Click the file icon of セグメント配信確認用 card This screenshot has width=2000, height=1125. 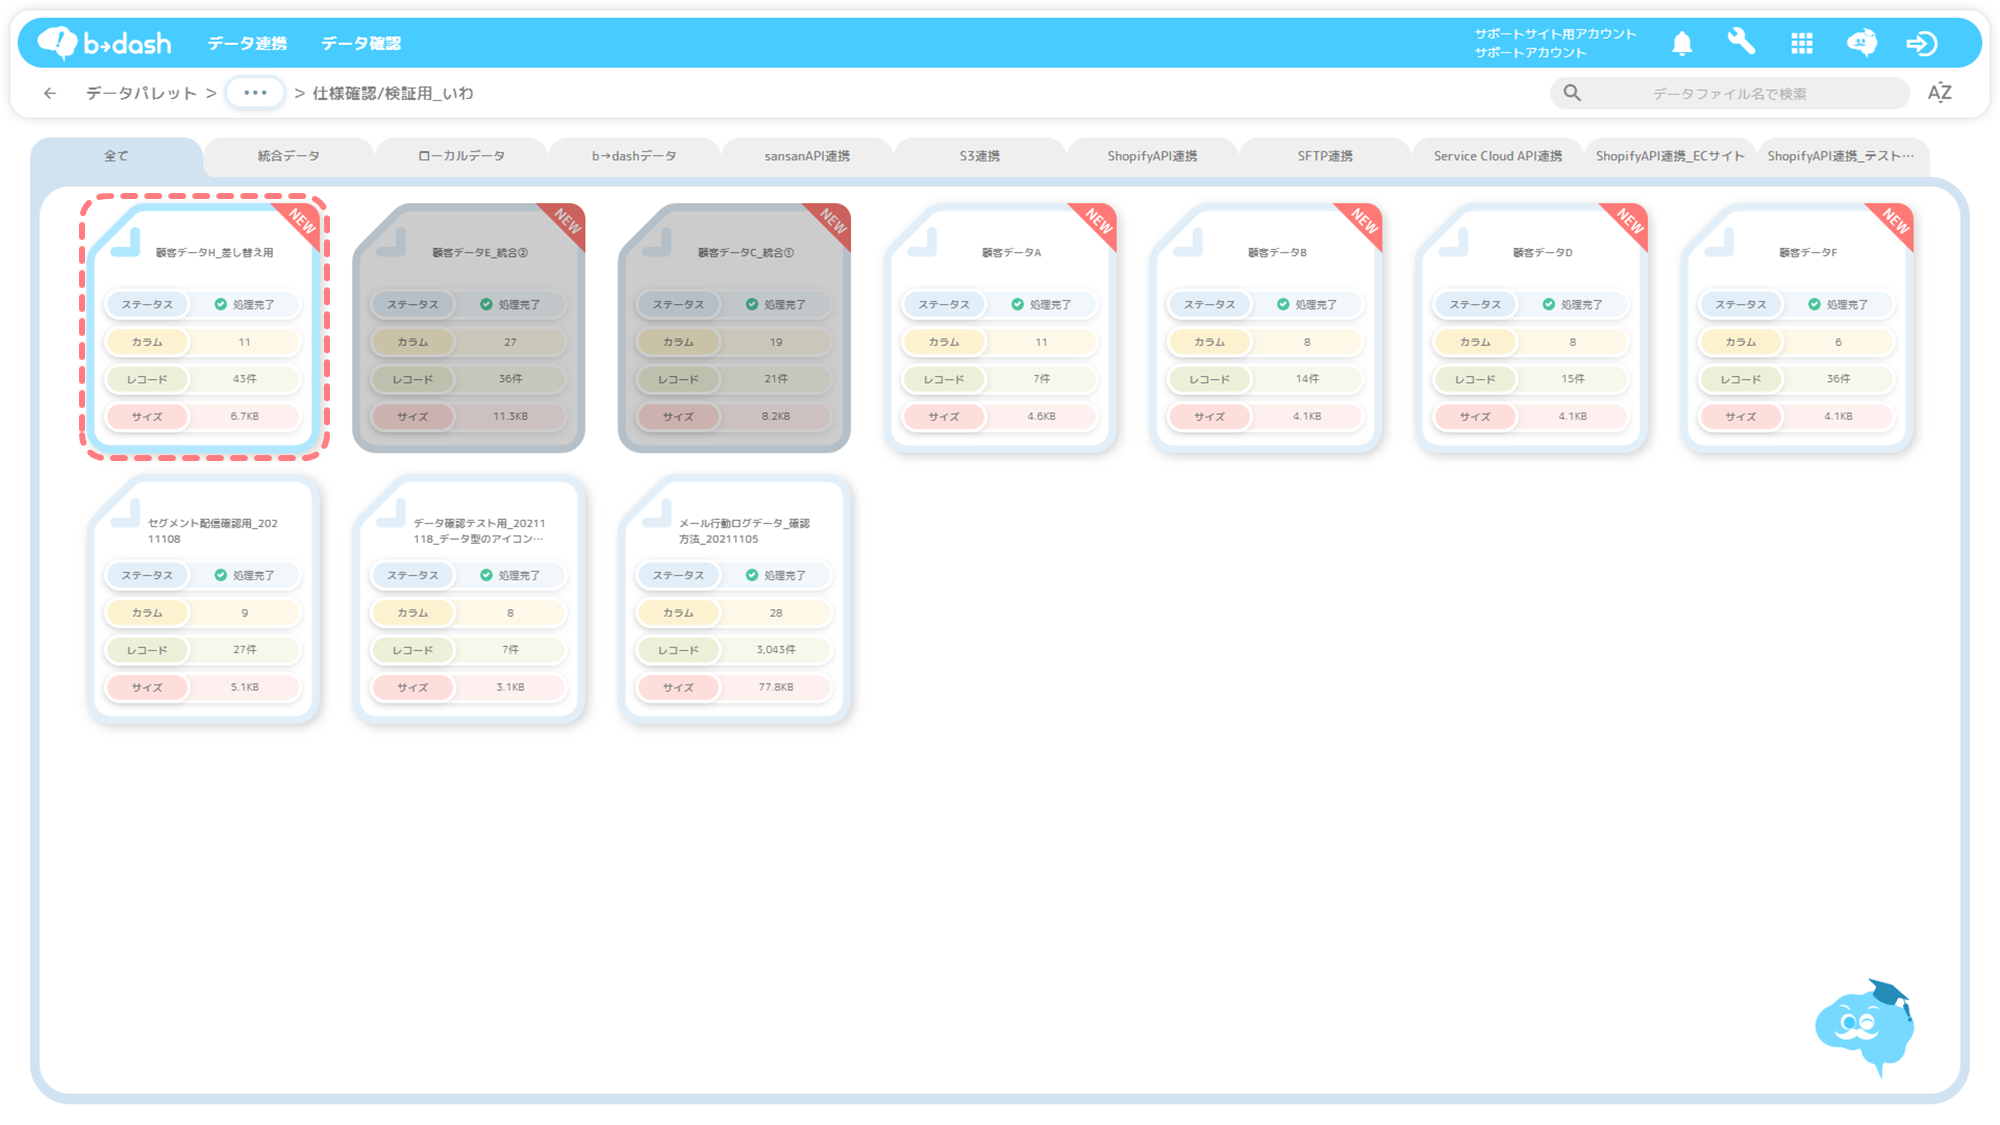click(x=125, y=513)
